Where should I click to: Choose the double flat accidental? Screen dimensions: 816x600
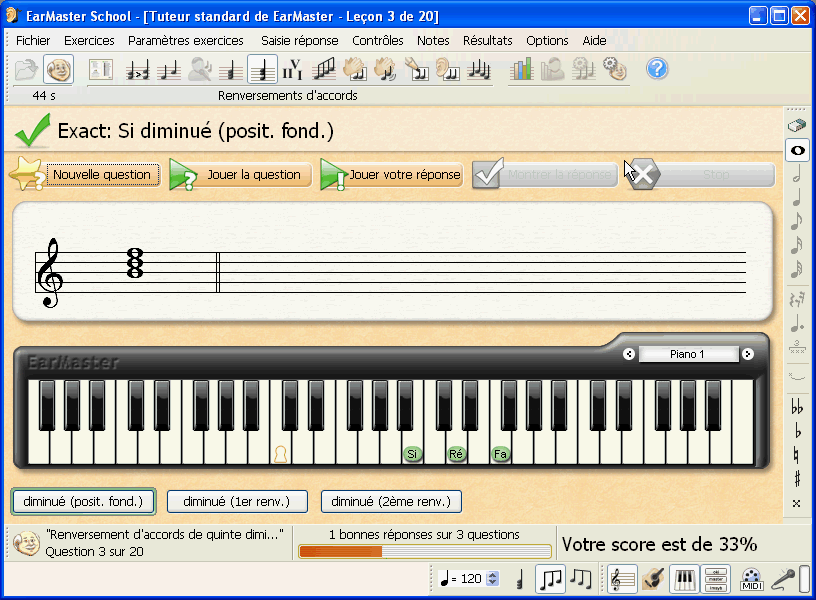click(x=797, y=406)
